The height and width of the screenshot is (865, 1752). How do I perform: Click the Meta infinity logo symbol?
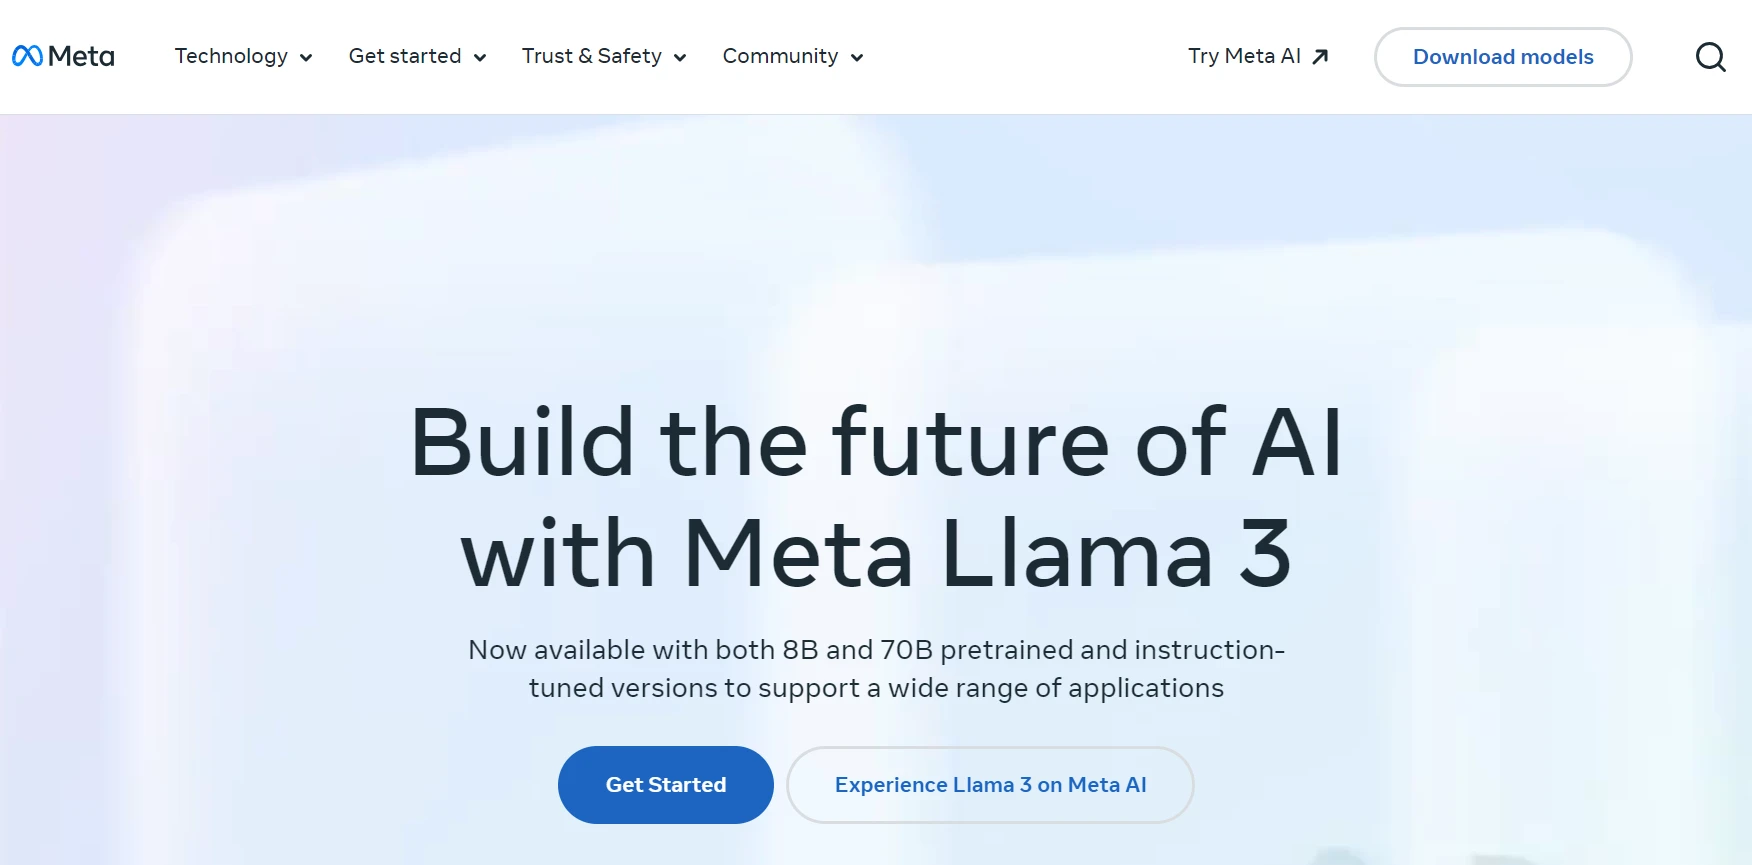click(27, 56)
